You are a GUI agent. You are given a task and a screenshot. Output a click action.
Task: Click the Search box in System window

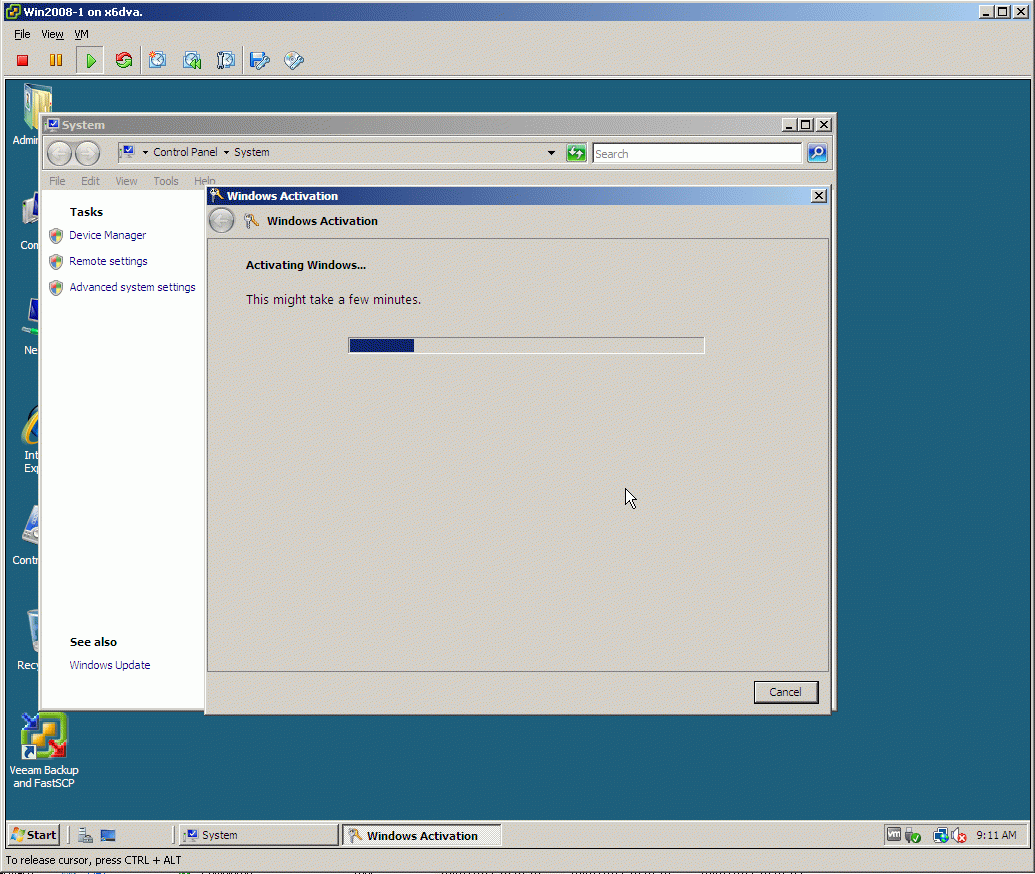(697, 154)
